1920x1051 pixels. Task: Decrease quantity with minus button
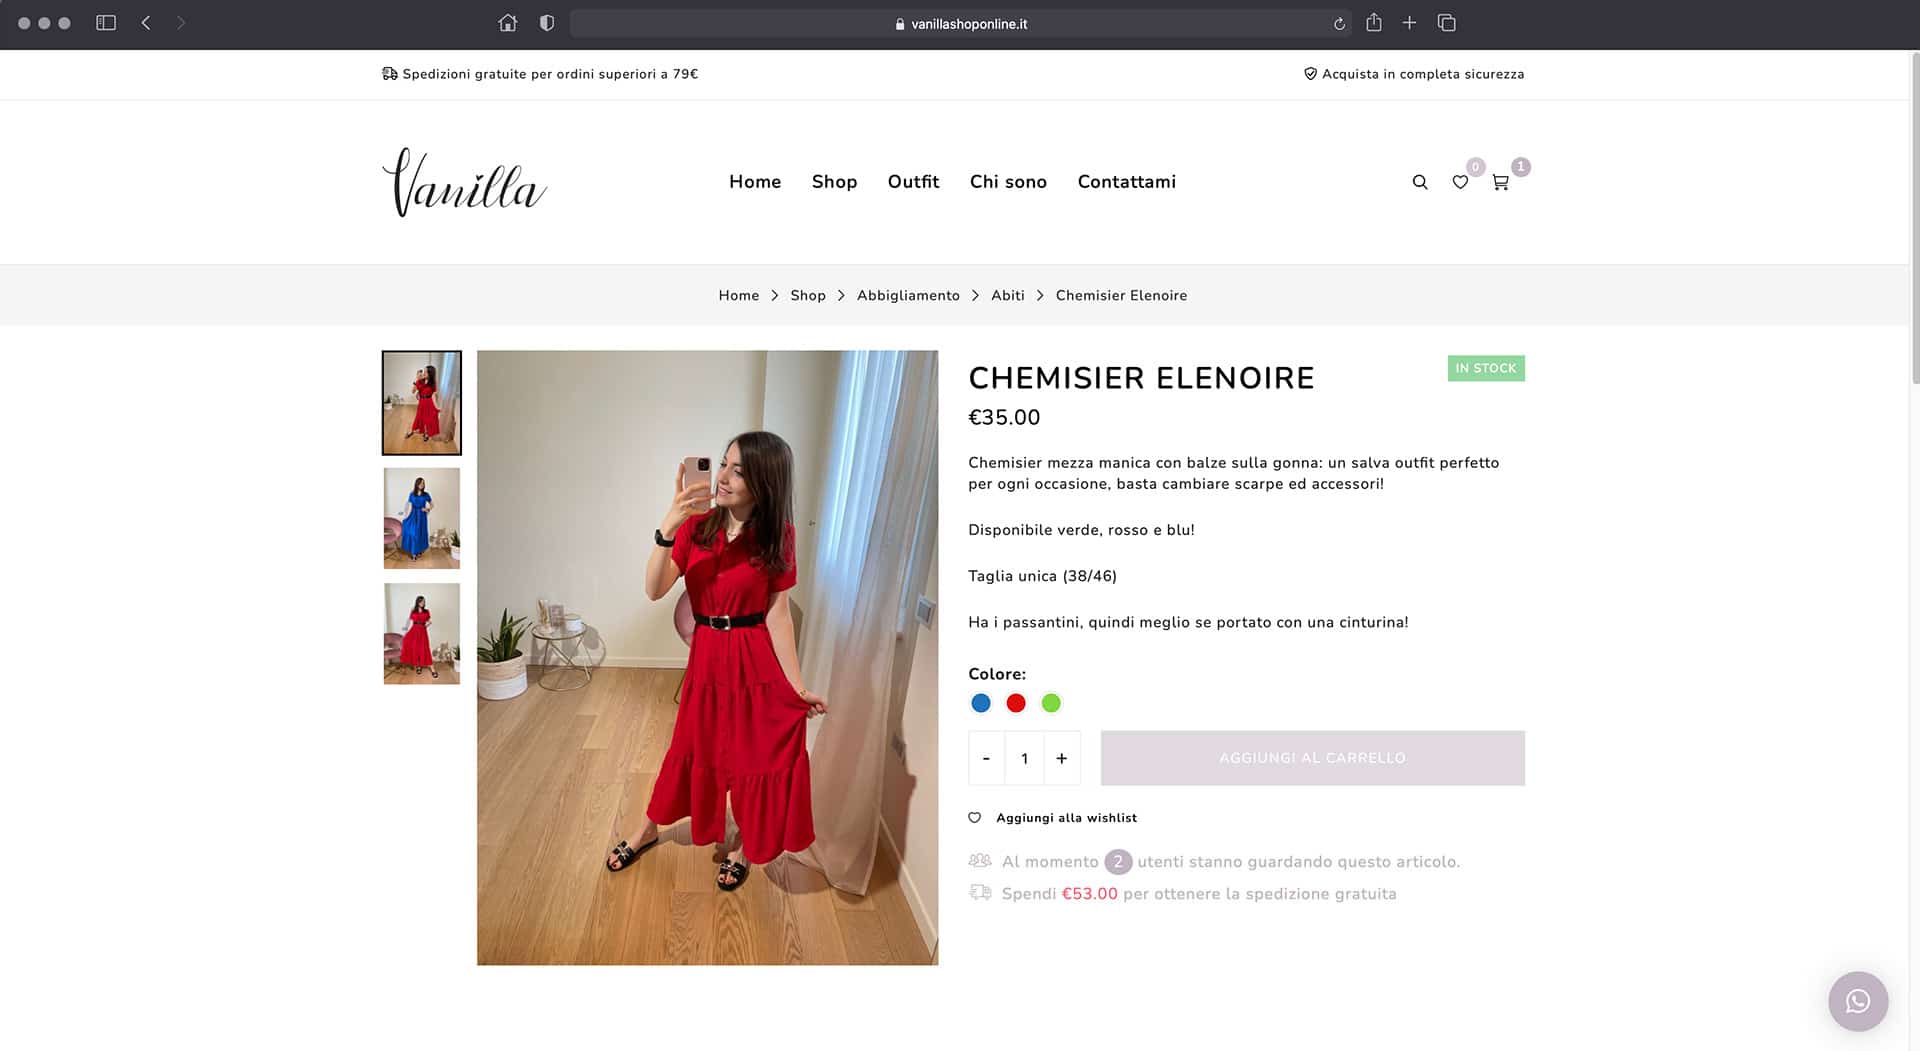986,758
